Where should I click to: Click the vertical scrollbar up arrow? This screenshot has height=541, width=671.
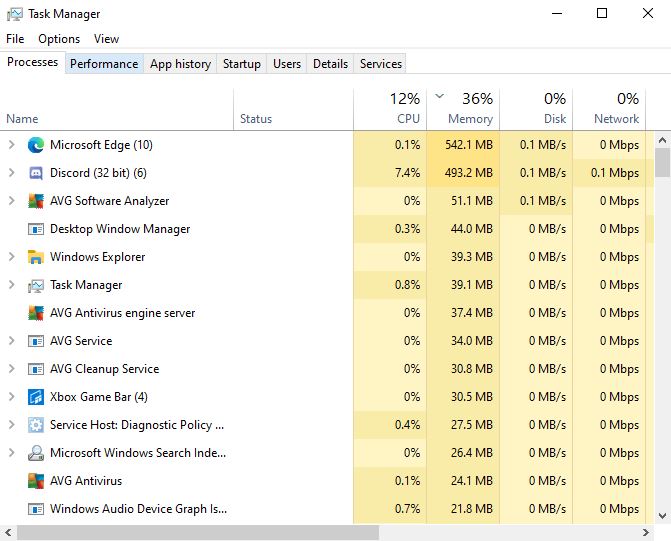click(662, 140)
